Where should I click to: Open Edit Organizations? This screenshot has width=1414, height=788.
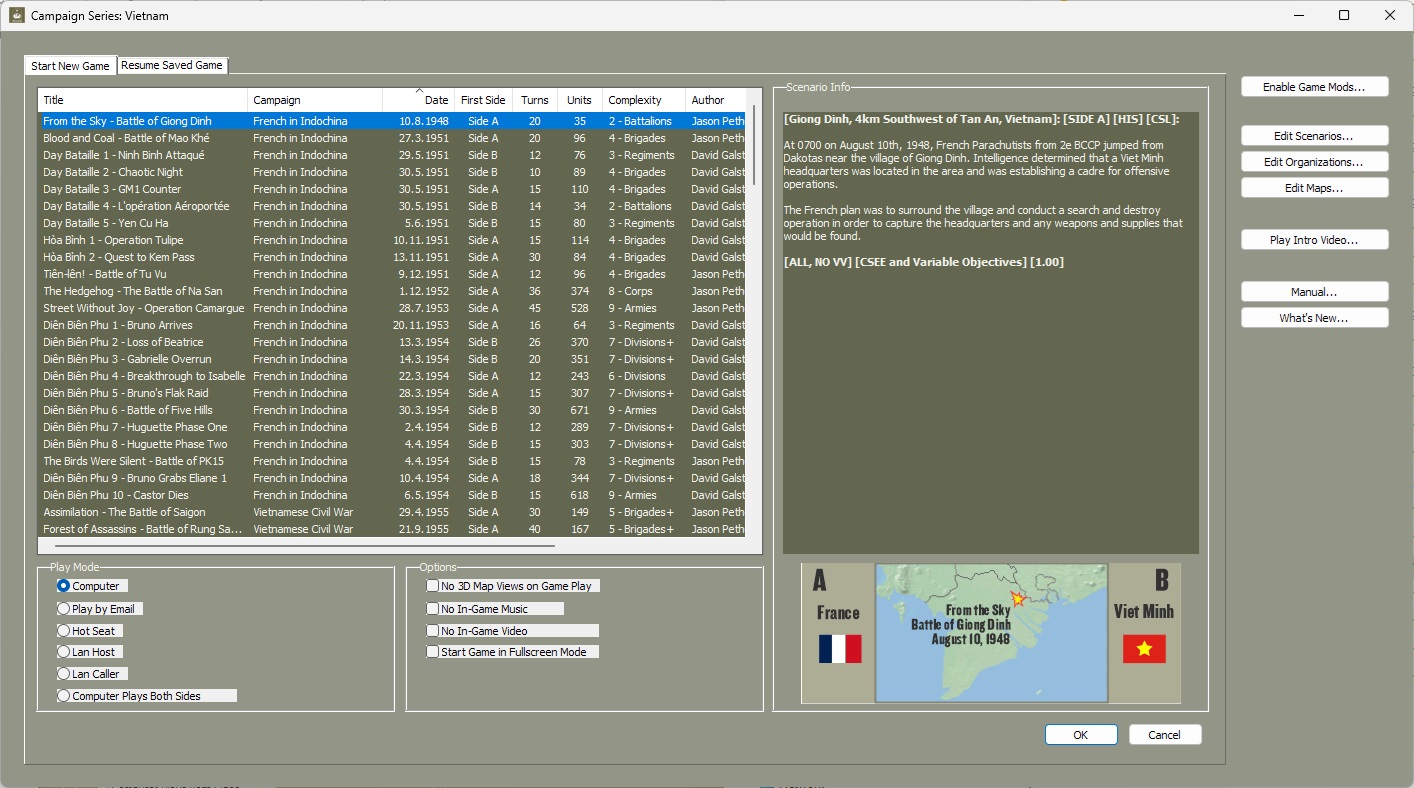tap(1314, 162)
